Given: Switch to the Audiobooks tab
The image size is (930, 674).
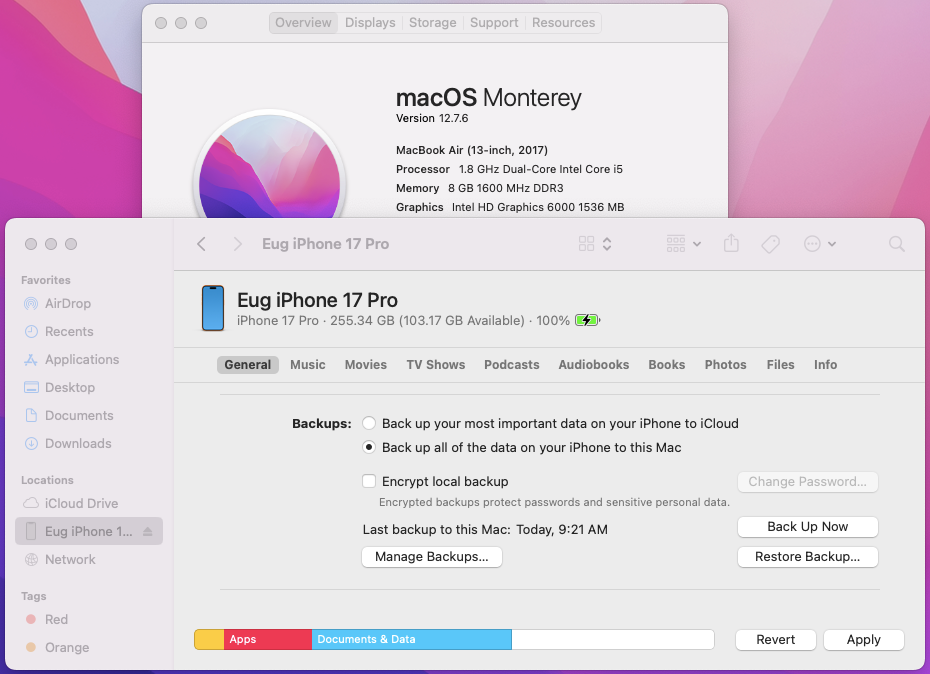Looking at the screenshot, I should tap(594, 365).
